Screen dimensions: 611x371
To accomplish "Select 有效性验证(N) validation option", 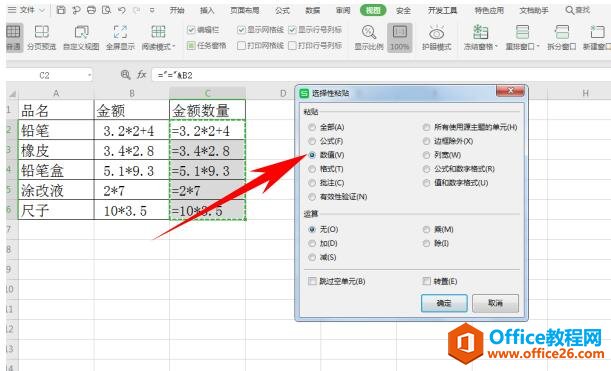I will [x=312, y=197].
